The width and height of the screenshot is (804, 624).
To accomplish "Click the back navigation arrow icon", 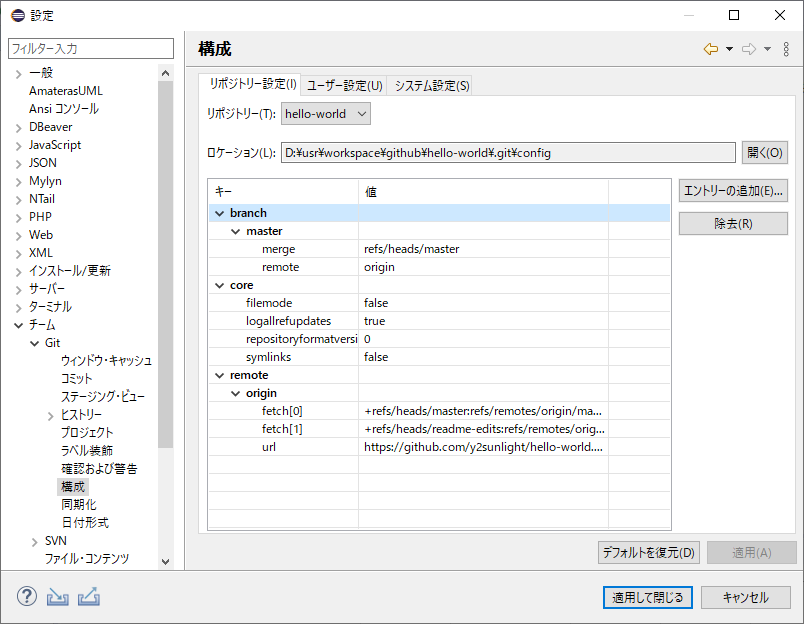I will (x=711, y=49).
